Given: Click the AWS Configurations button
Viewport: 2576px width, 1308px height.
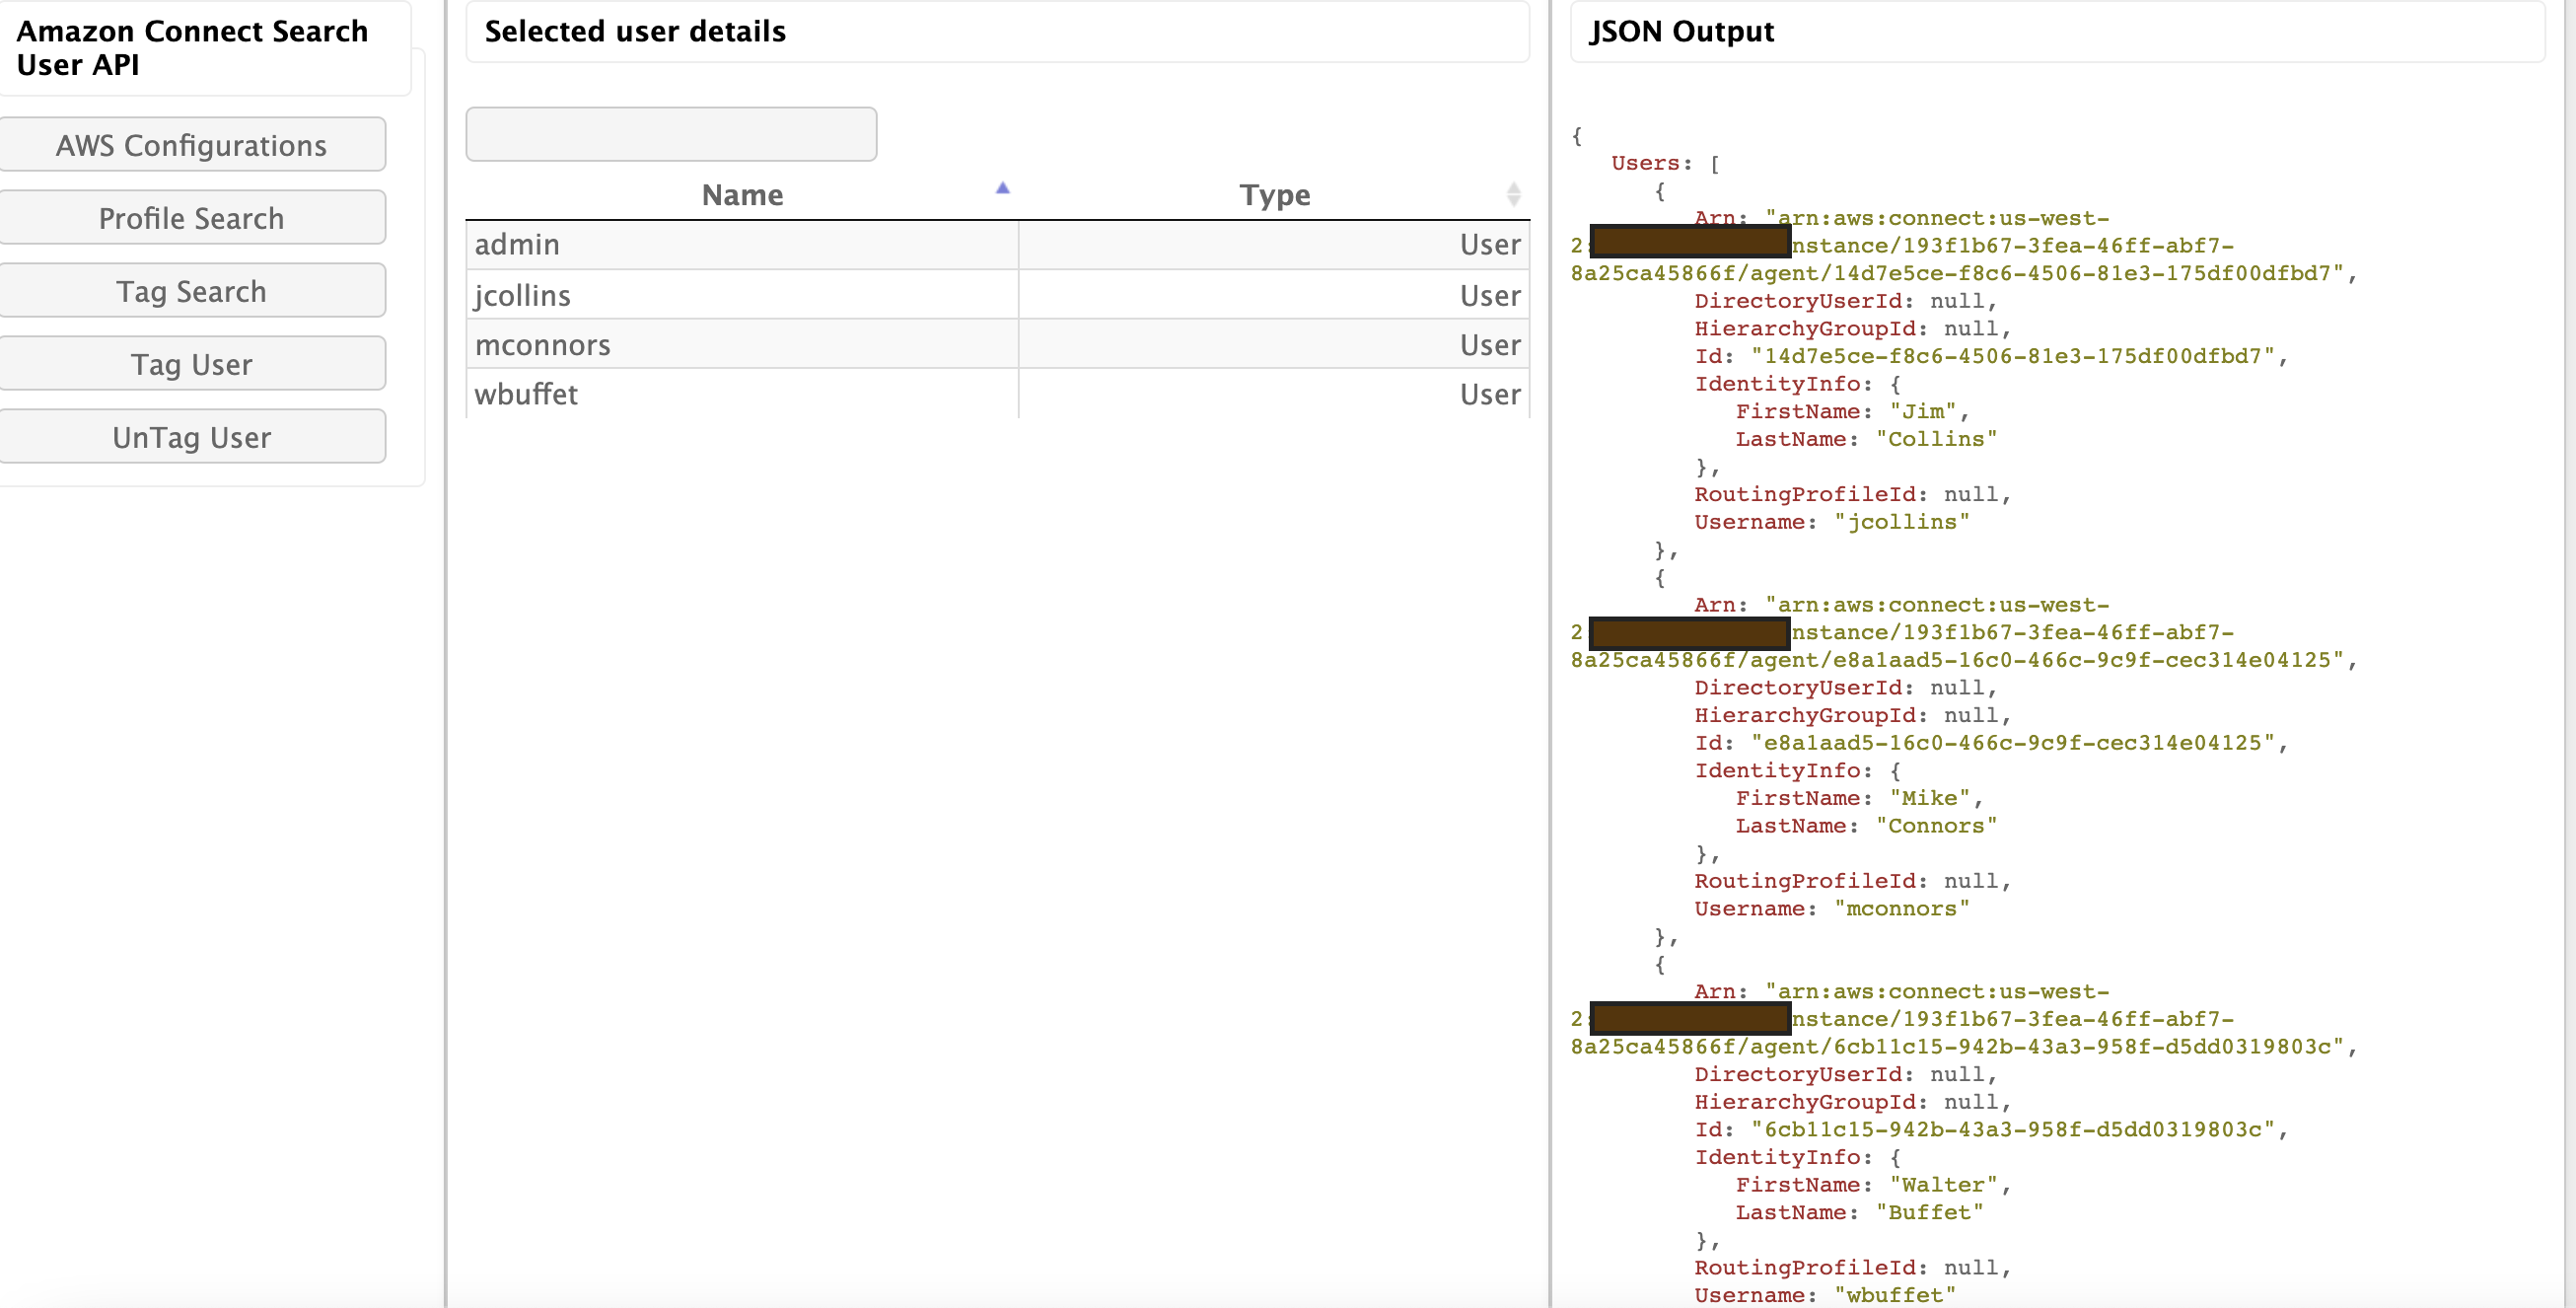Looking at the screenshot, I should [x=191, y=145].
